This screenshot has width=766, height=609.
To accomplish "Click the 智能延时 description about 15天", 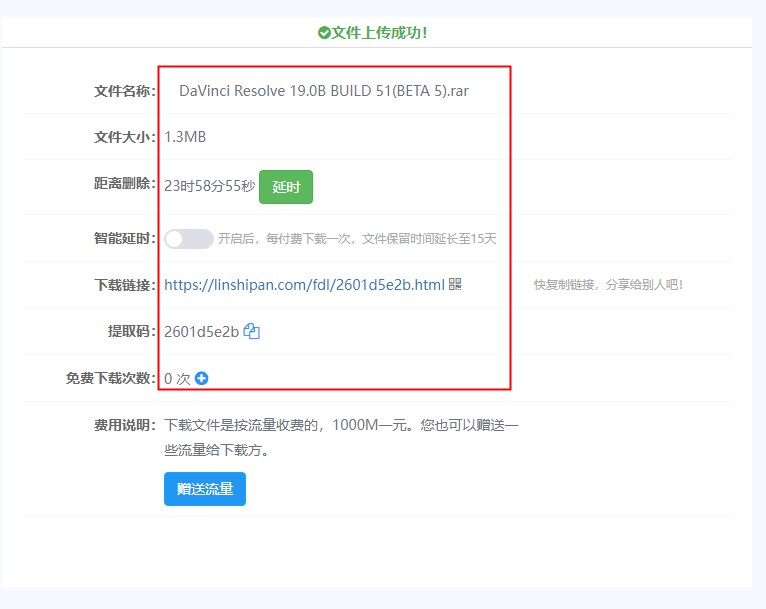I will [357, 238].
